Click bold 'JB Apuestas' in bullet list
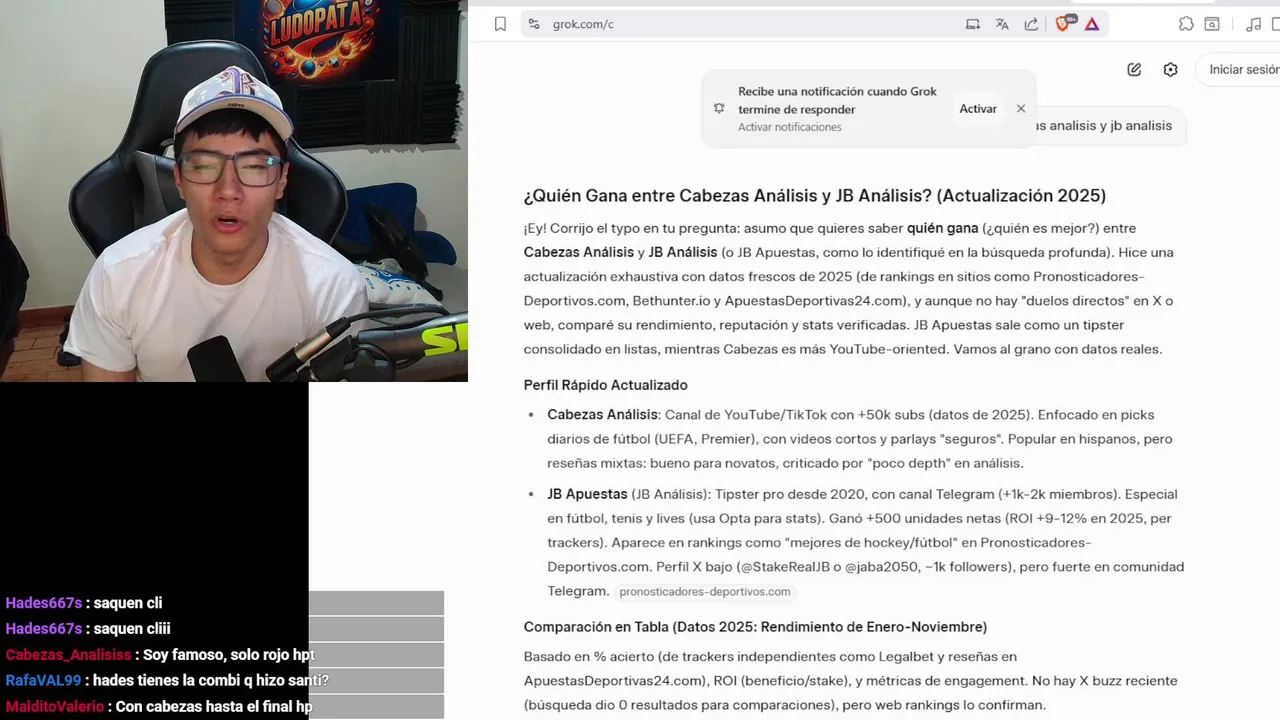Image resolution: width=1280 pixels, height=720 pixels. [x=587, y=494]
